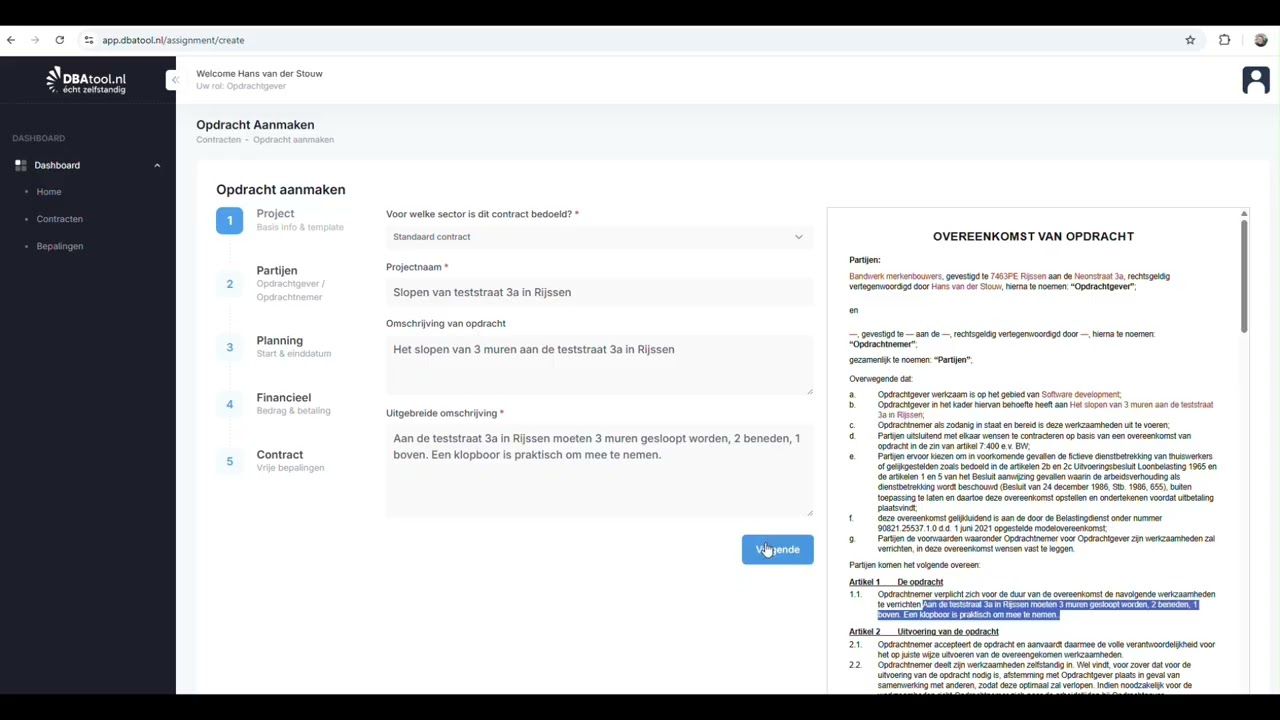This screenshot has height=720, width=1280.
Task: Select step 4 Financieel
Action: 275,404
